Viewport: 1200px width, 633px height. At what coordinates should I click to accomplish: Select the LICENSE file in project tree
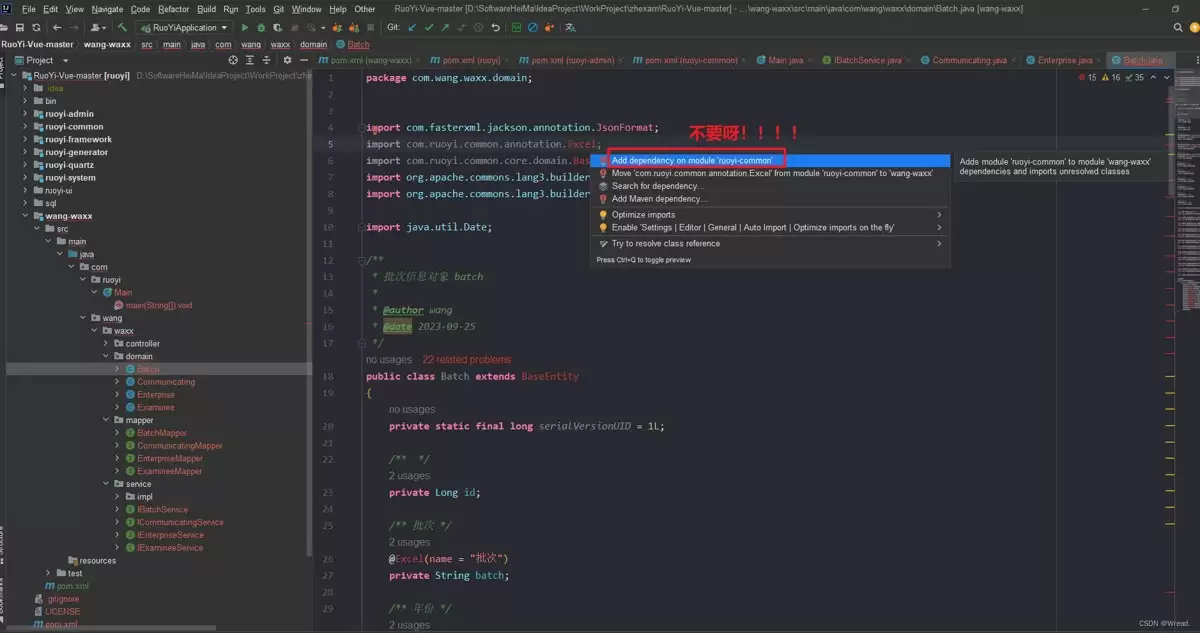coord(62,611)
